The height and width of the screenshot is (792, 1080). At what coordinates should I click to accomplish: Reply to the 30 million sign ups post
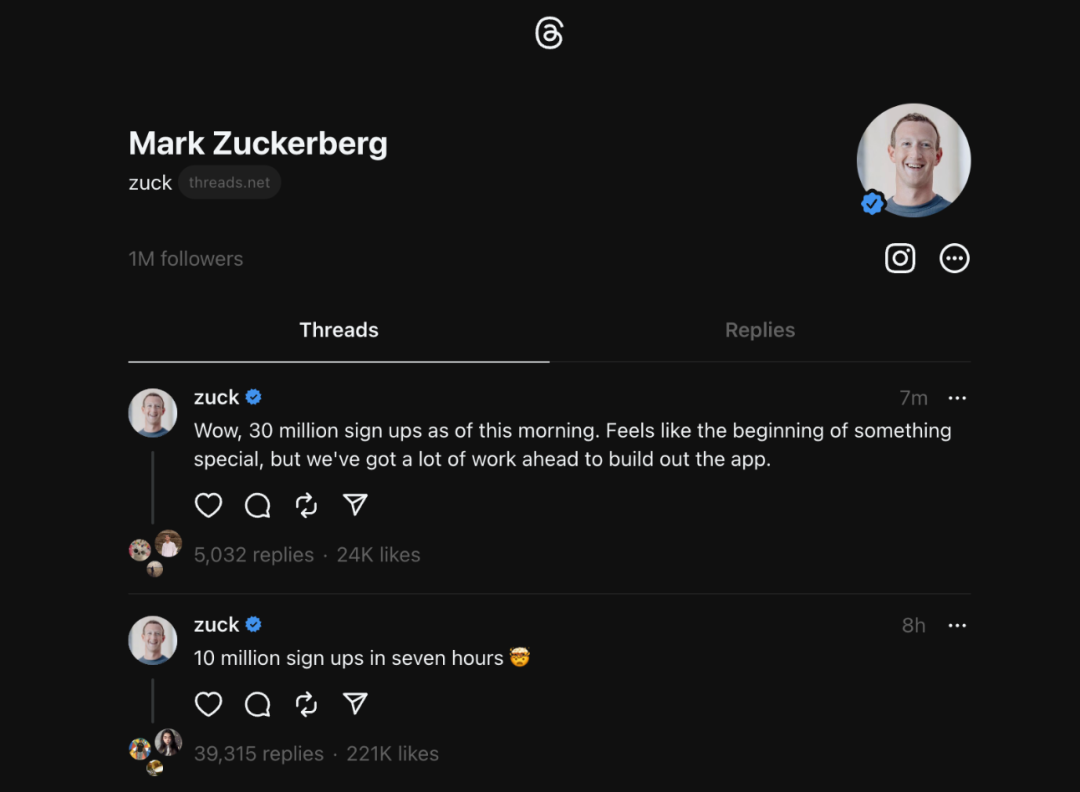(x=258, y=506)
